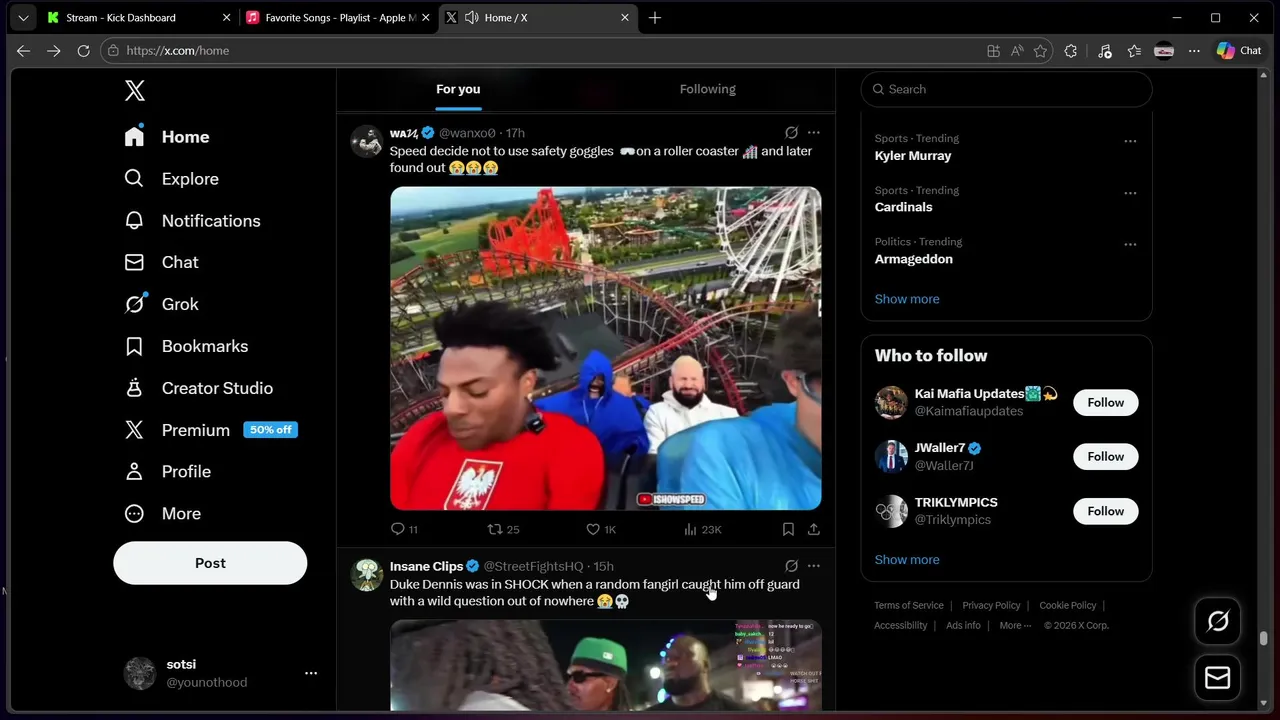Open more options on Insane Clips post
The image size is (1280, 720).
click(814, 566)
